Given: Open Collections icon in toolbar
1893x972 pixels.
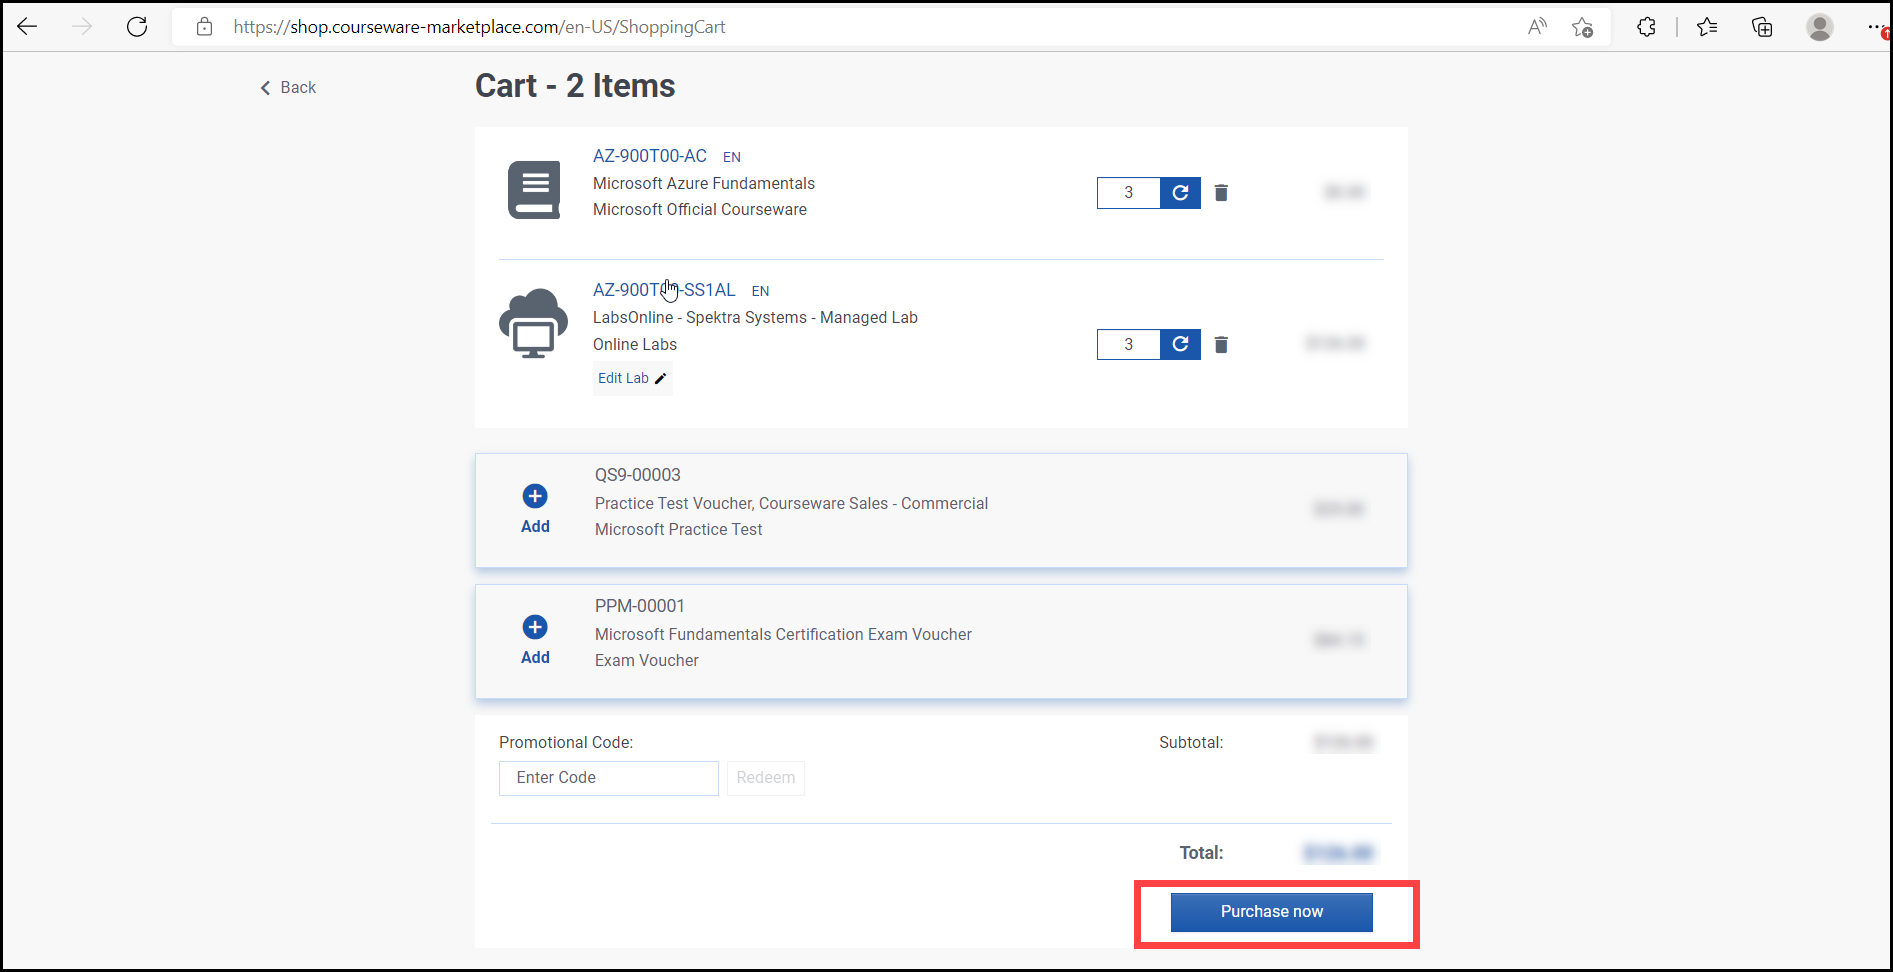Looking at the screenshot, I should [x=1762, y=27].
